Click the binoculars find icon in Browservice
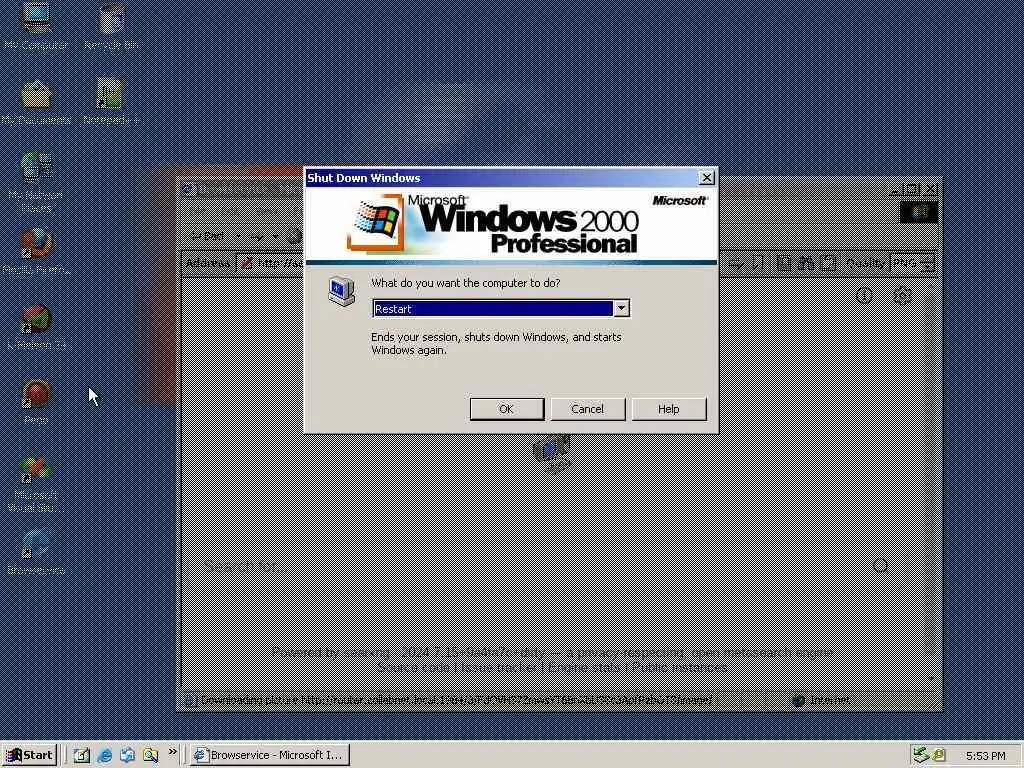This screenshot has width=1024, height=768. 806,263
